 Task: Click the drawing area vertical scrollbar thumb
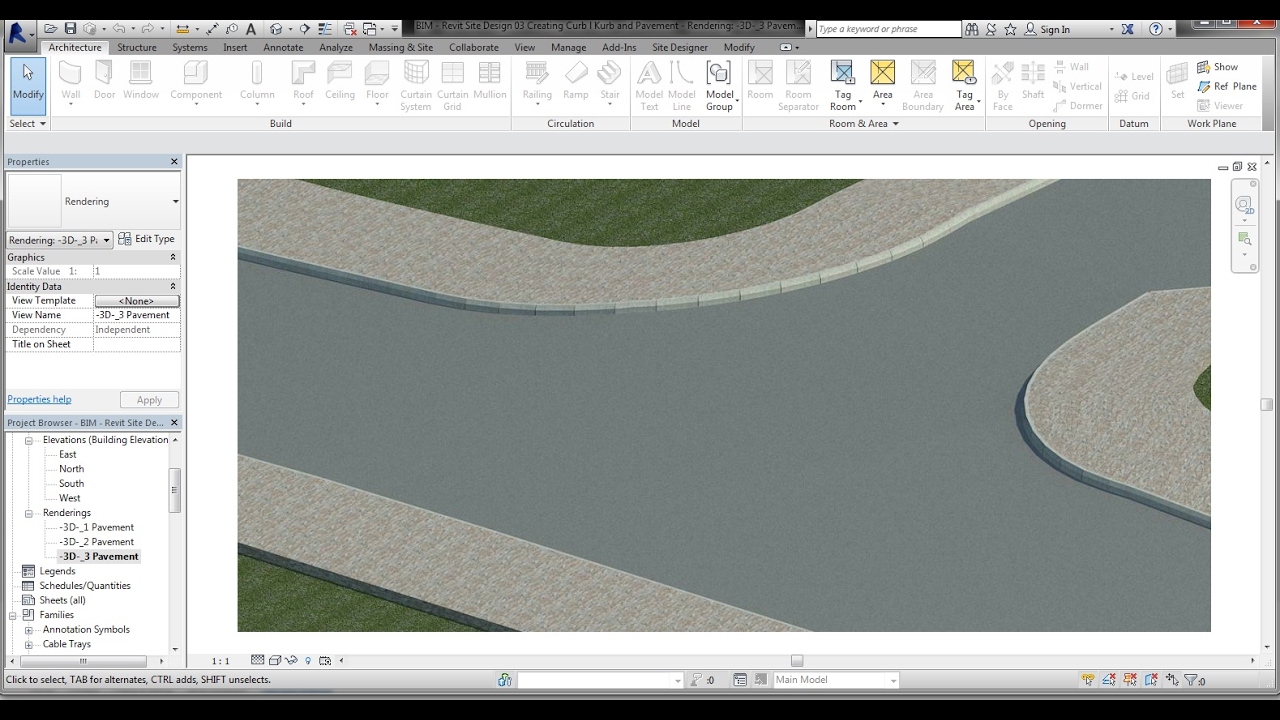tap(1267, 404)
